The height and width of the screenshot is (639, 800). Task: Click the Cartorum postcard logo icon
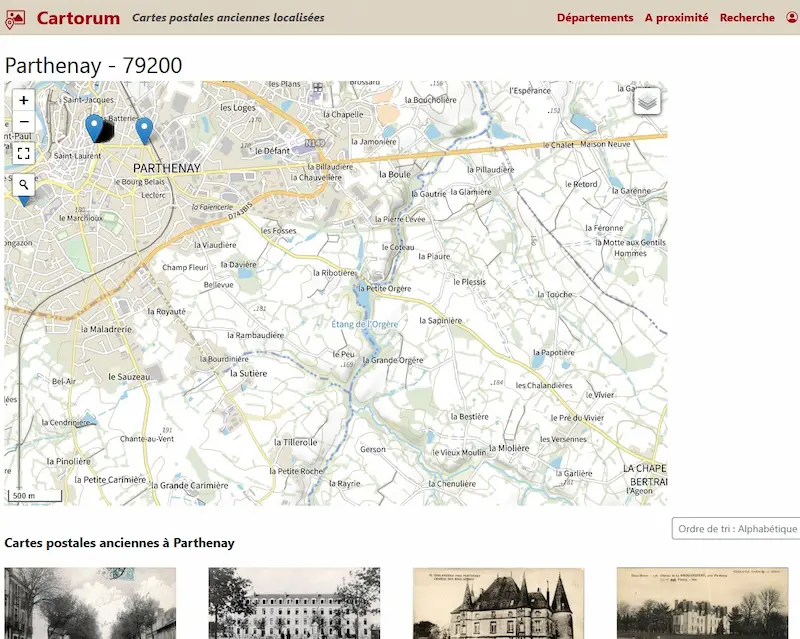pos(14,17)
